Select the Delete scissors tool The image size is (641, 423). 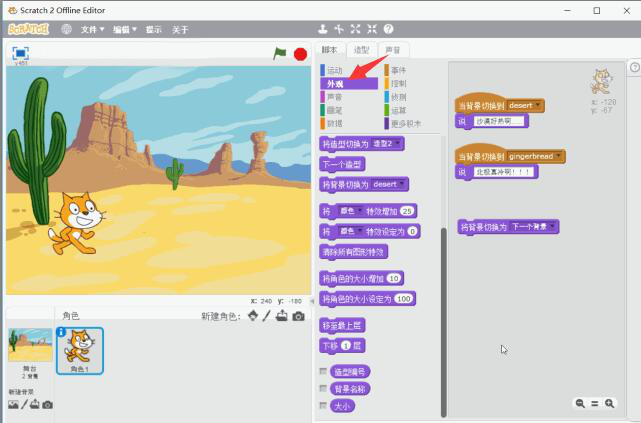339,29
